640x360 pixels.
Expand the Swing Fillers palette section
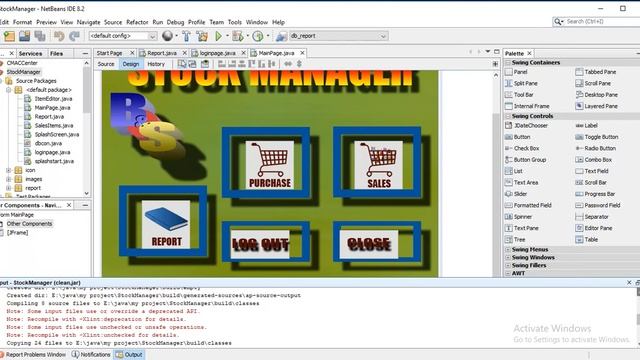coord(508,265)
